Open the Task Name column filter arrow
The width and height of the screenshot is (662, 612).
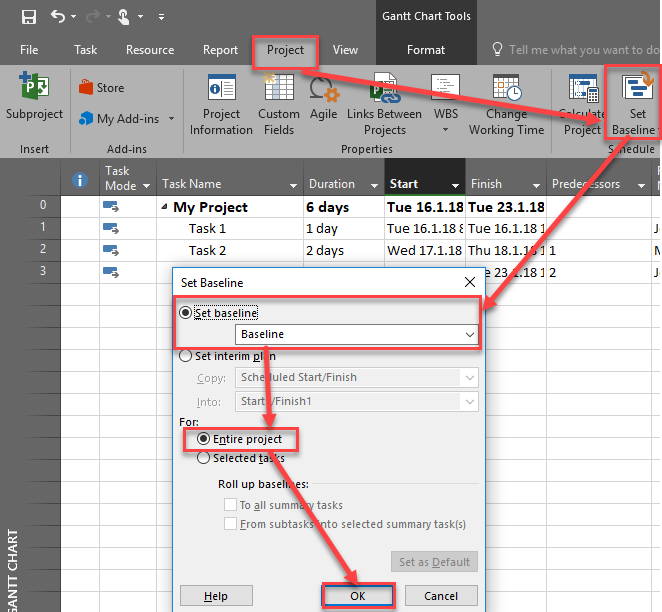point(294,185)
